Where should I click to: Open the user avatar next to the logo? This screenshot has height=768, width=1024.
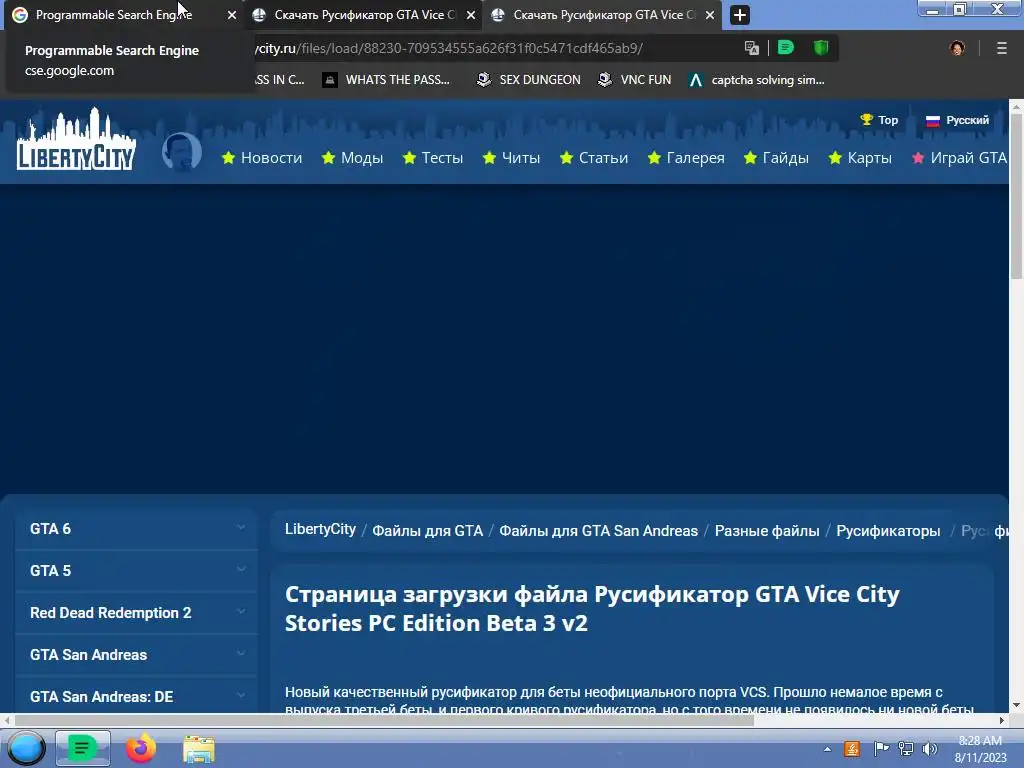(182, 152)
